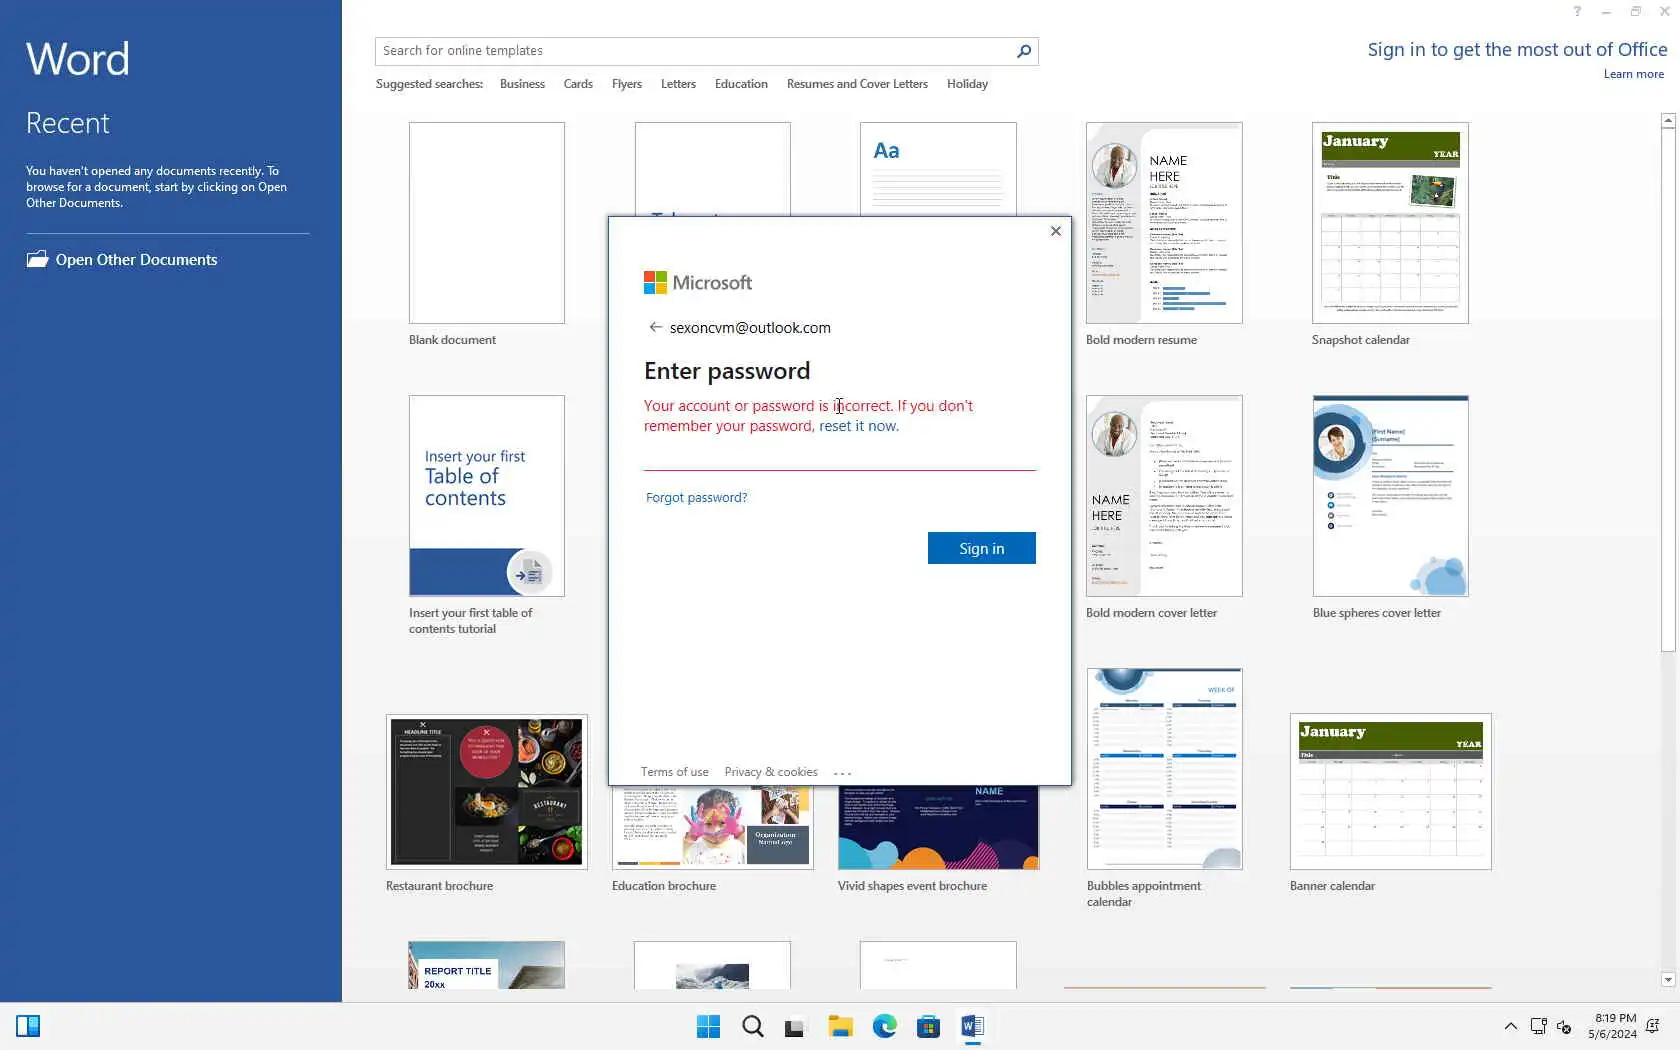Image resolution: width=1680 pixels, height=1050 pixels.
Task: Open Report Title 20xx template
Action: click(x=487, y=965)
